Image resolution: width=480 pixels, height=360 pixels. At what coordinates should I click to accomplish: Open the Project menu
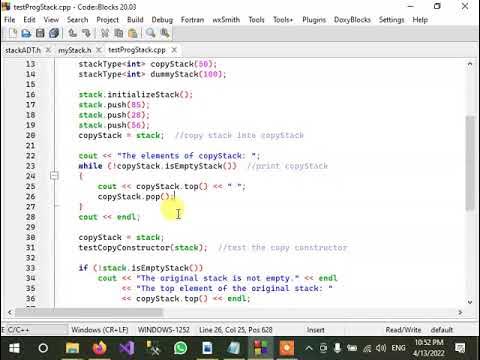tap(107, 20)
